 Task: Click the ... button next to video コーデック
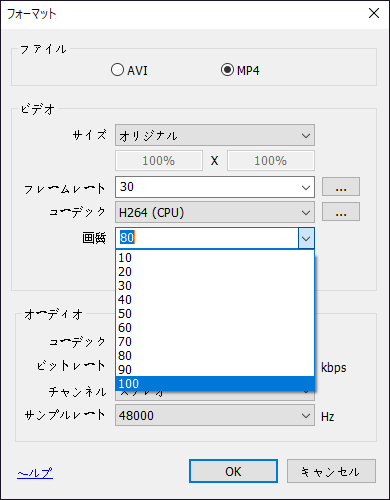pyautogui.click(x=341, y=212)
